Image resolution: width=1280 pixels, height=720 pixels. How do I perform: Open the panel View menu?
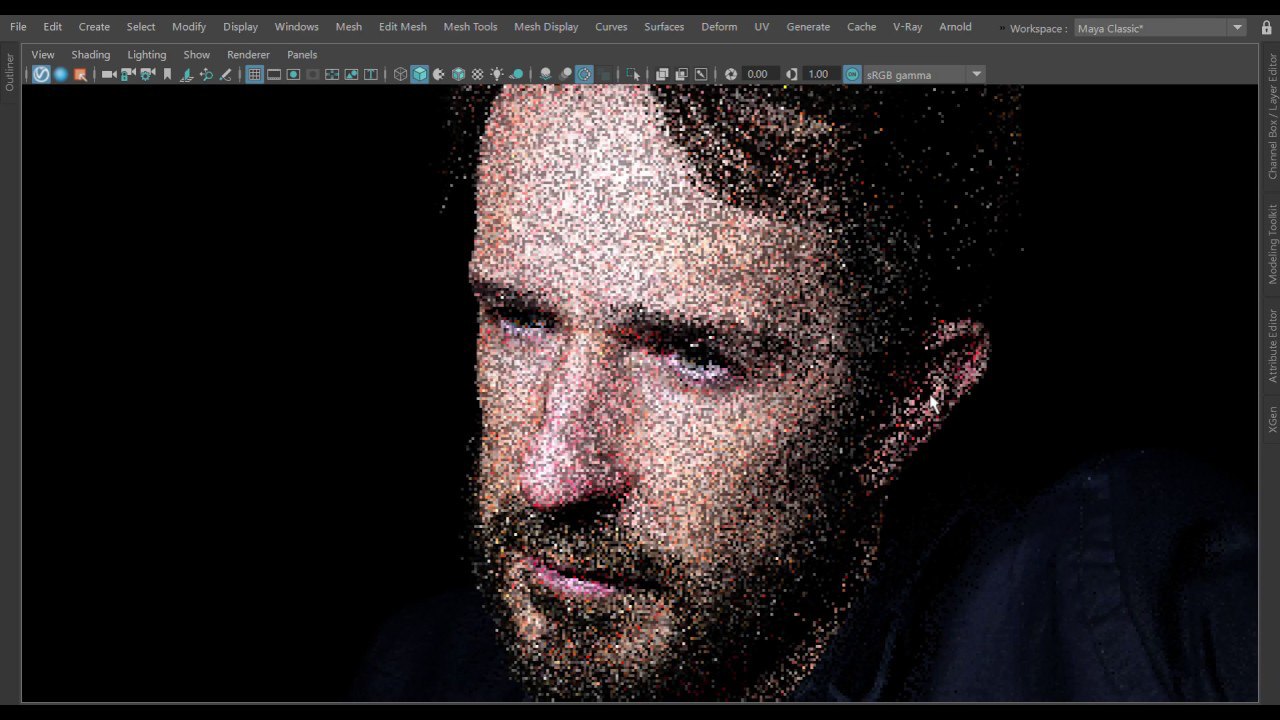click(x=43, y=55)
